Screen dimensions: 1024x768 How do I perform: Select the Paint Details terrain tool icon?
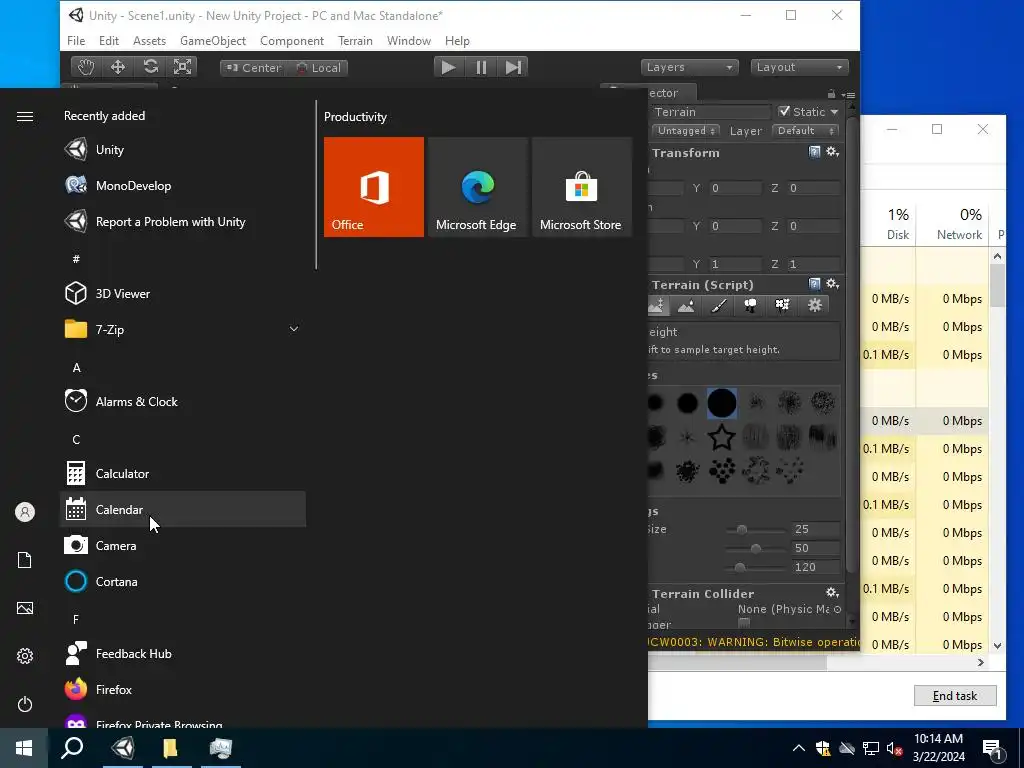click(782, 306)
